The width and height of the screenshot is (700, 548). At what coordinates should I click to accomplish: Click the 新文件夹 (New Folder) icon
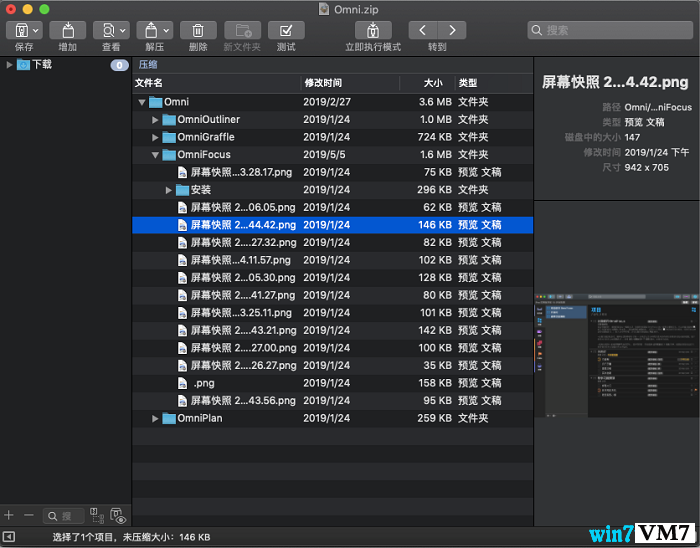pos(242,30)
